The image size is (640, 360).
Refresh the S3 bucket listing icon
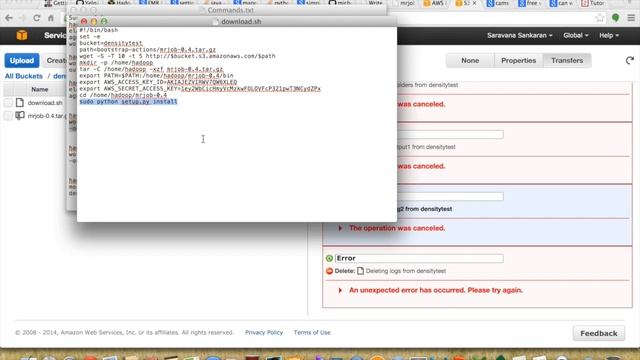[629, 60]
